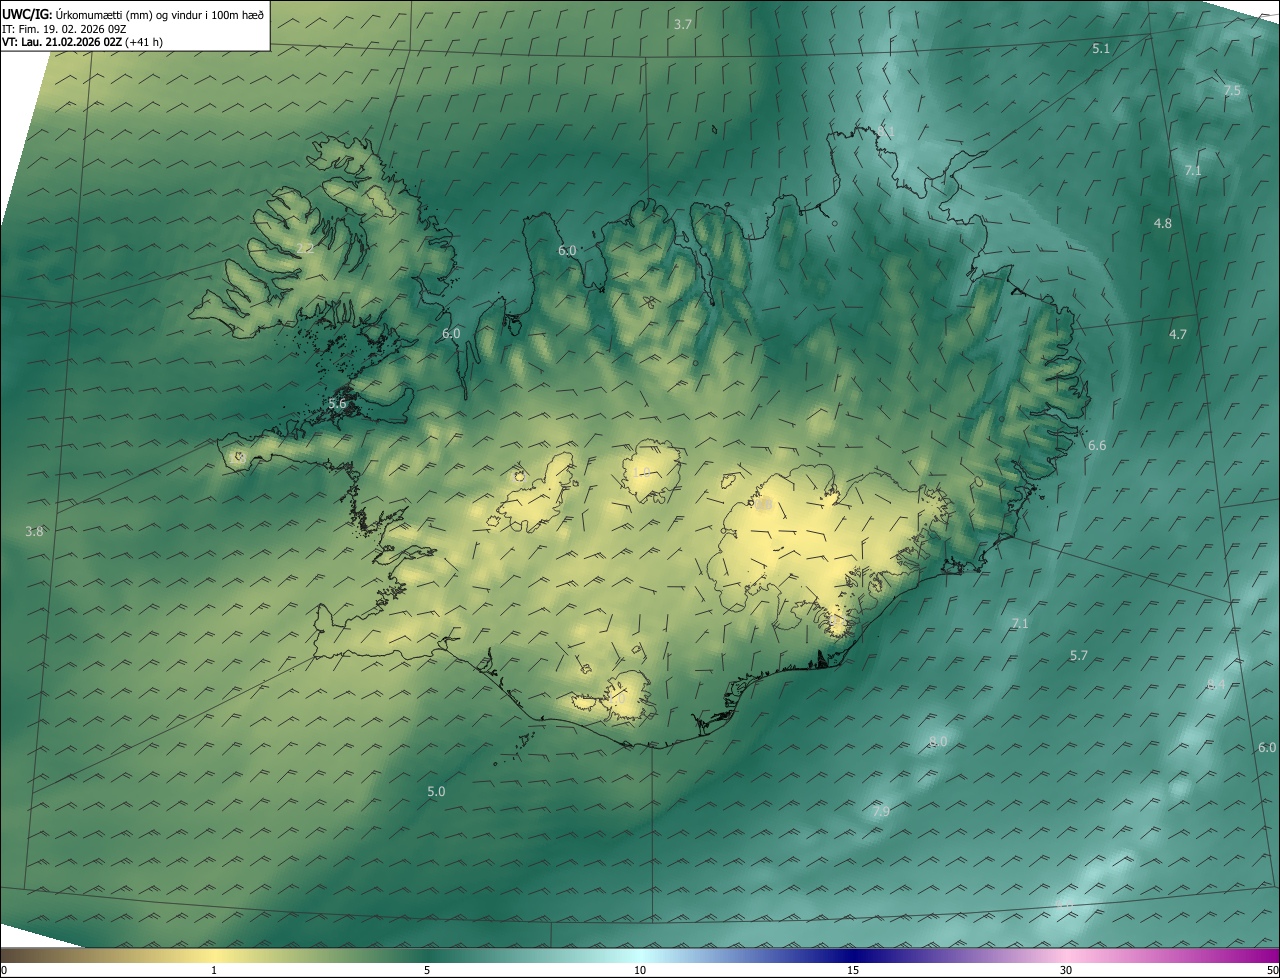Screen dimensions: 1280x978
Task: Click the 8.4 value label on map
Action: click(1216, 685)
